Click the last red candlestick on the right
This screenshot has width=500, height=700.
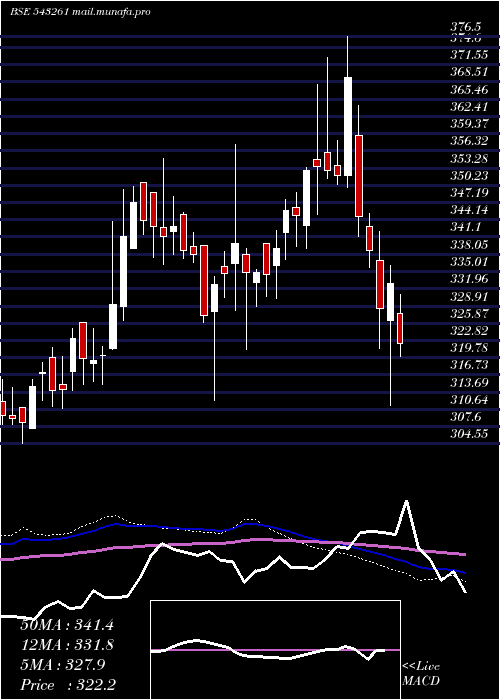coord(400,328)
